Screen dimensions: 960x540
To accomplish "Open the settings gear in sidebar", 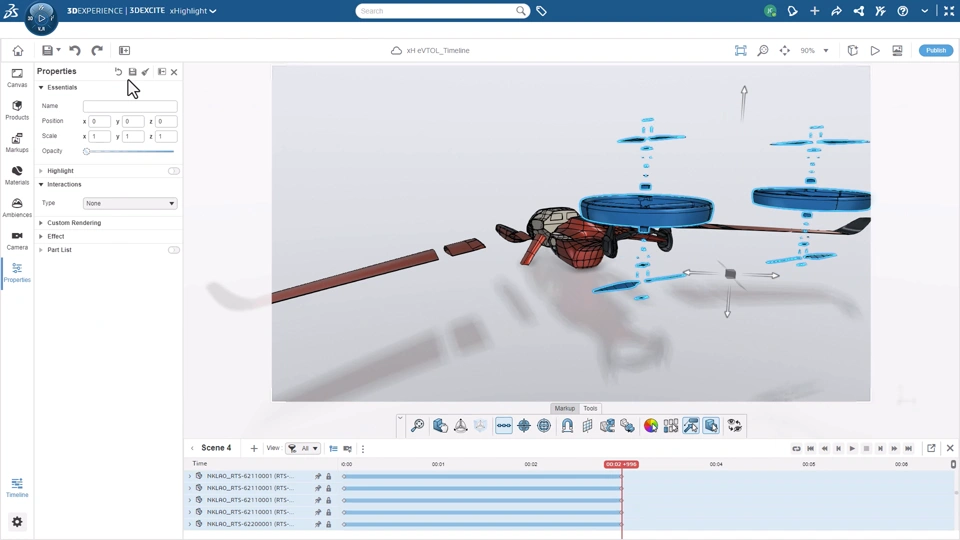I will [x=17, y=522].
